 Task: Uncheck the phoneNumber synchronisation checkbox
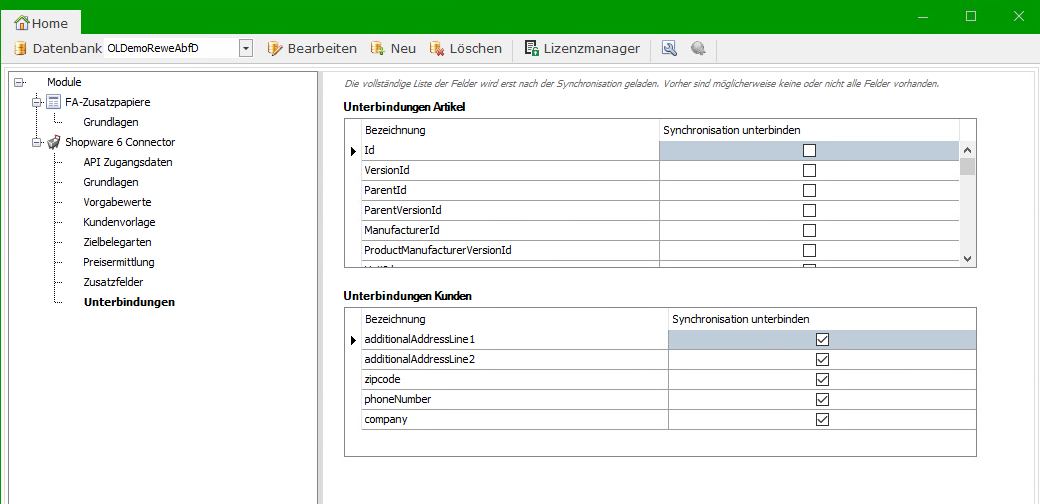[x=822, y=399]
